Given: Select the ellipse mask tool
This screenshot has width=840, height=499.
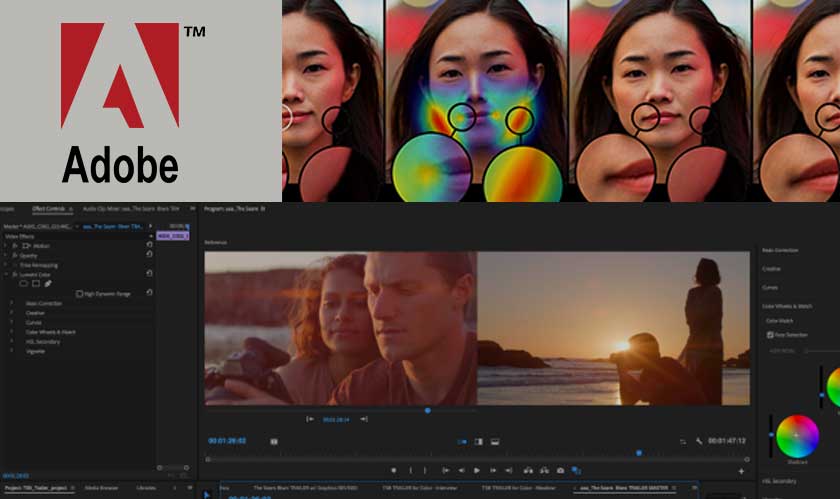Looking at the screenshot, I should pos(23,283).
